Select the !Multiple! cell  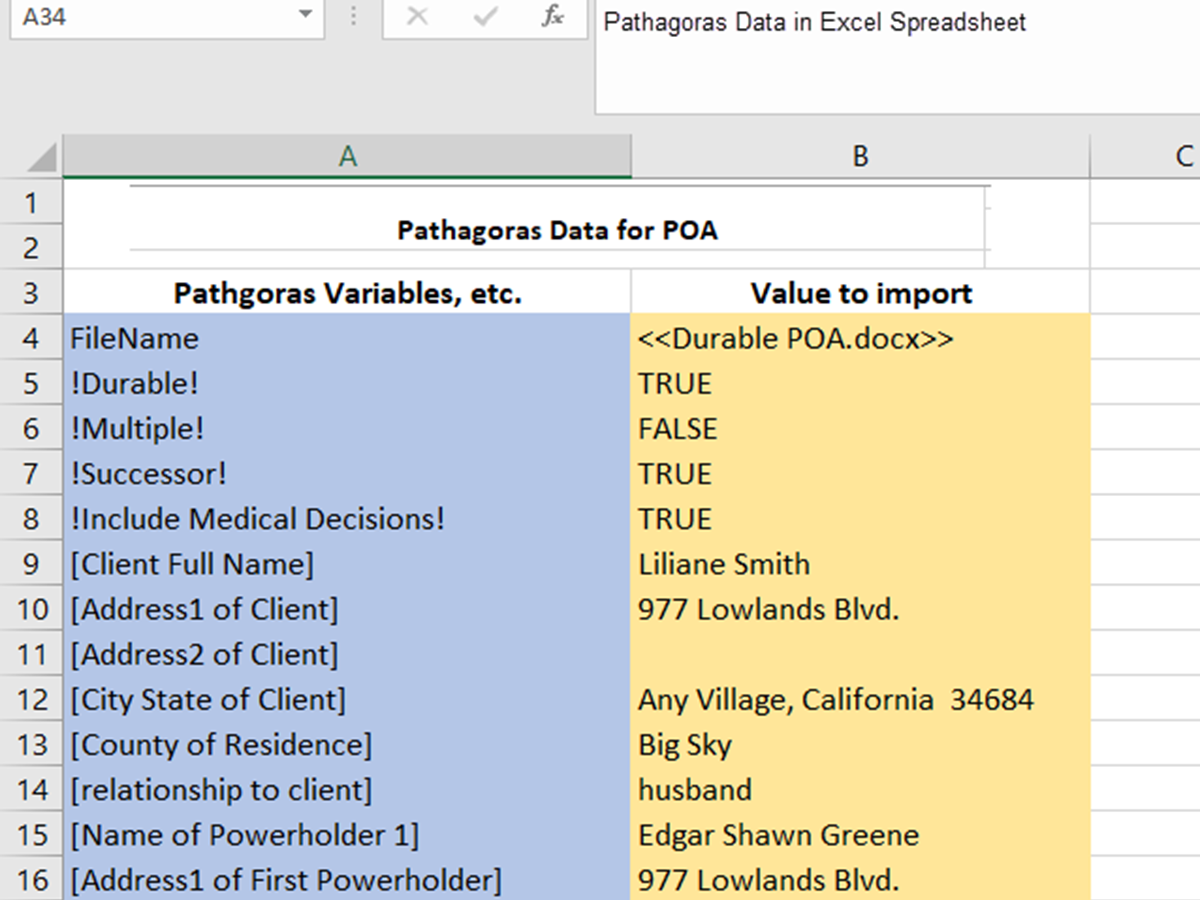pyautogui.click(x=347, y=428)
